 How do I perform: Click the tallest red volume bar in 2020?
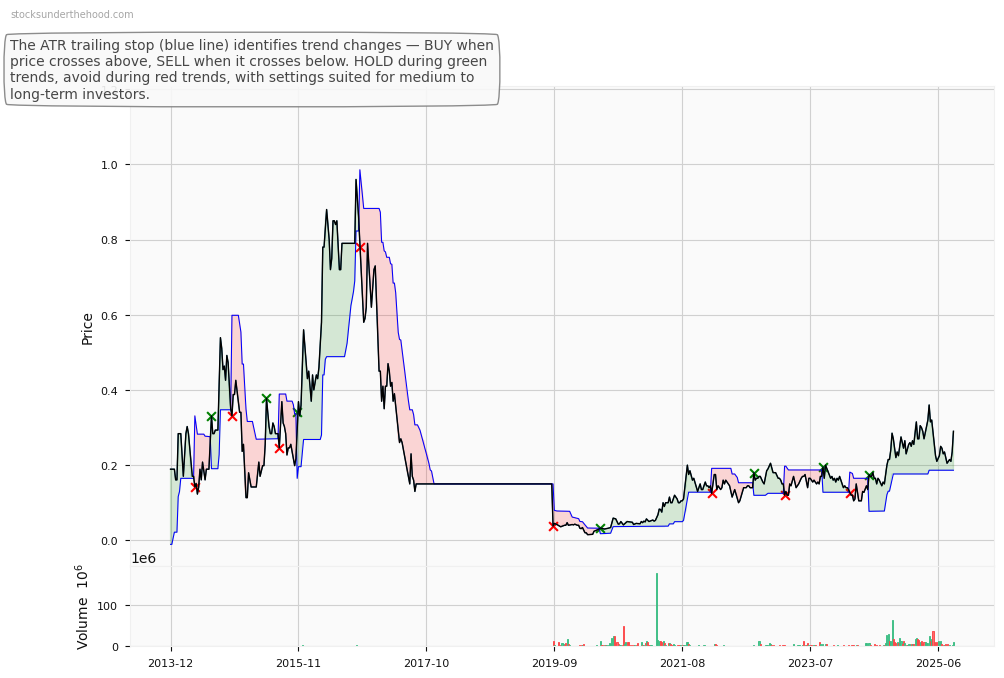tap(624, 636)
